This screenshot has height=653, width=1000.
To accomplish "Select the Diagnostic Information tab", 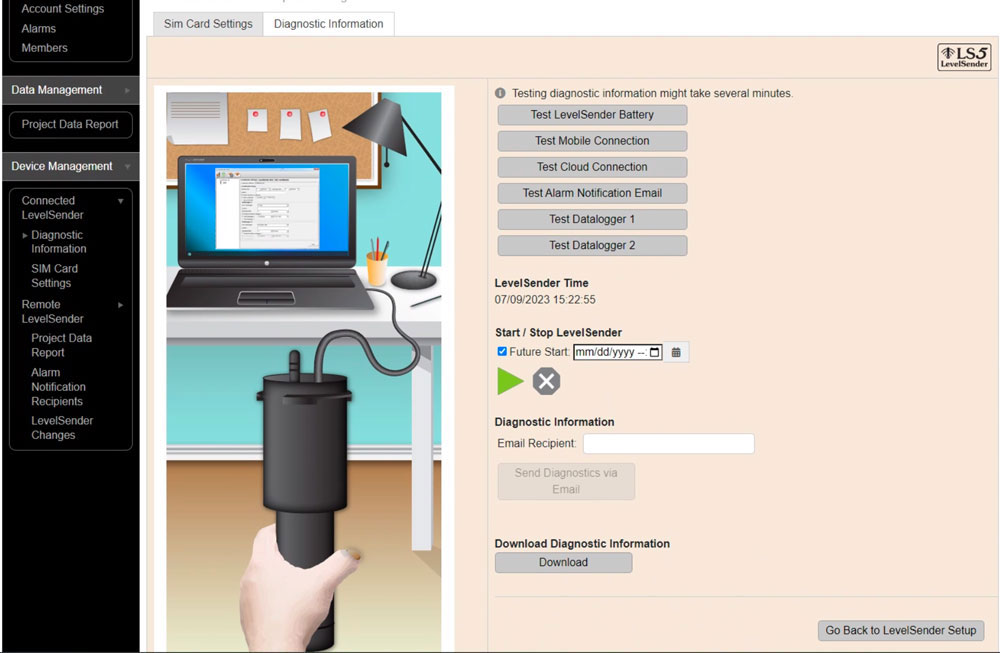I will point(328,23).
